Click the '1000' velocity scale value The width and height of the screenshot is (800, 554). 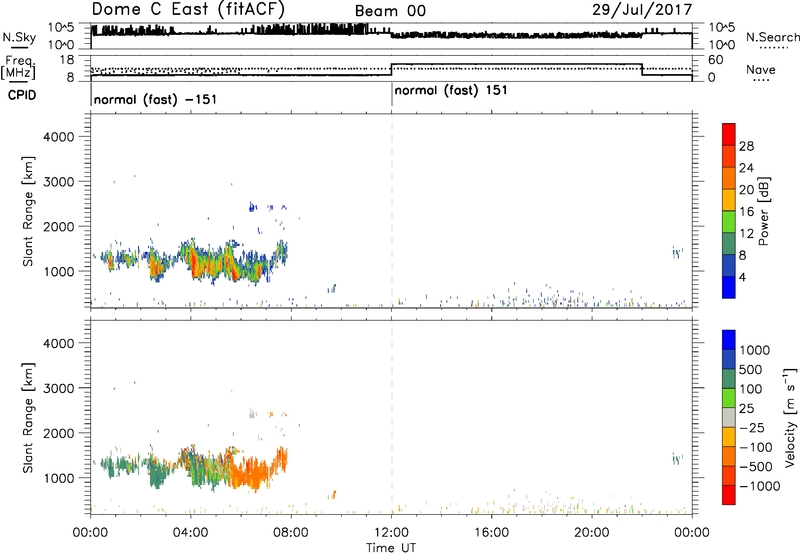pos(754,350)
